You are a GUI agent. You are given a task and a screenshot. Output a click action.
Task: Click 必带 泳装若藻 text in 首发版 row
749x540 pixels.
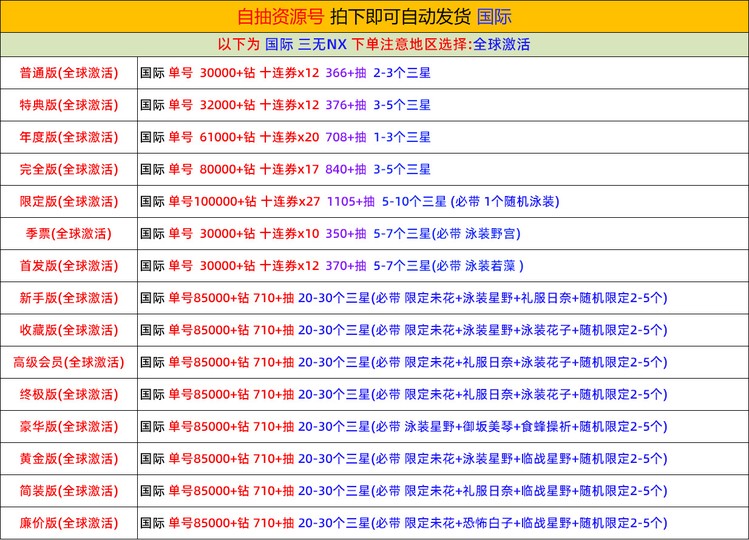(x=475, y=266)
